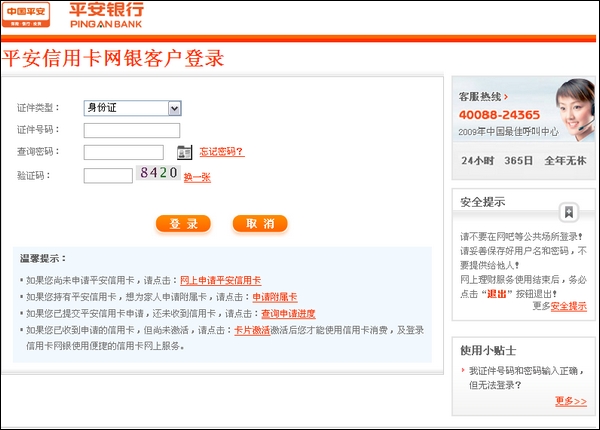Open the 申请附属卡 link
600x430 pixels.
tap(275, 297)
